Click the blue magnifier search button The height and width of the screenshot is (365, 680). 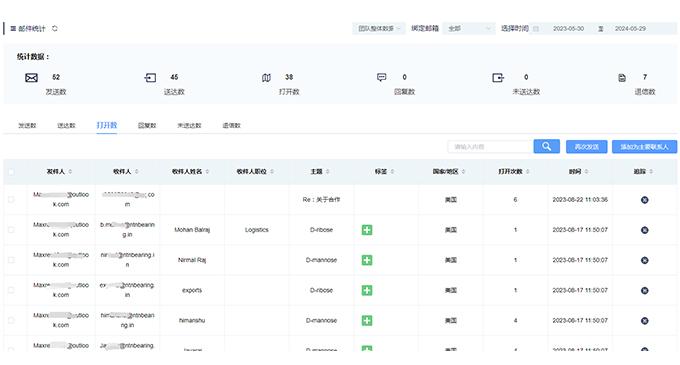(546, 147)
